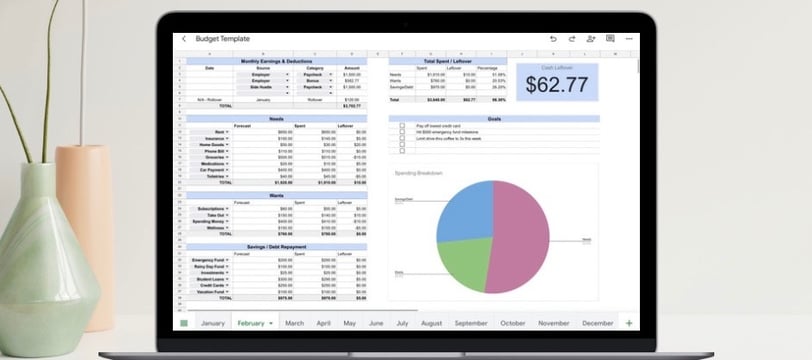Open the Emergency Fund category dropdown
This screenshot has width=812, height=360.
227,260
